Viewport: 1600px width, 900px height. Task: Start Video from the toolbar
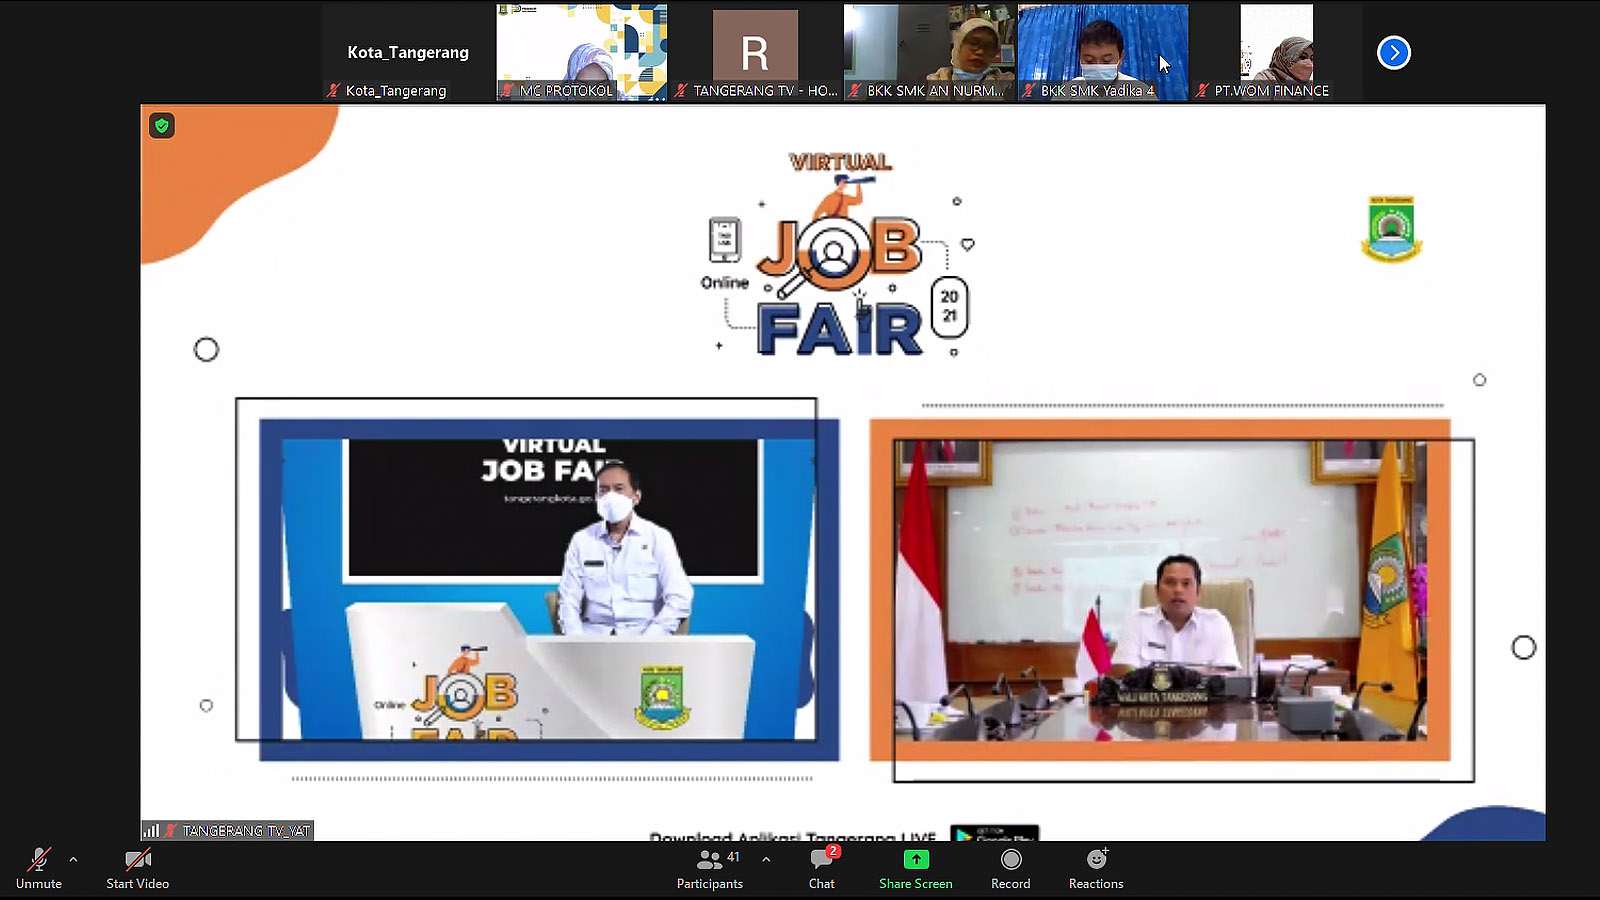tap(138, 868)
